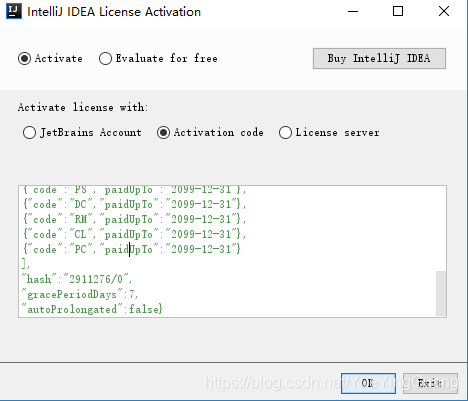Click the activation code text area scrollbar thumb
The image size is (468, 401).
tap(441, 293)
